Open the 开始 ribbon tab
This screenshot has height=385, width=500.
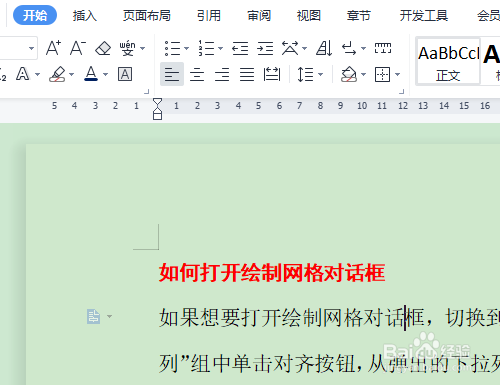pos(35,15)
